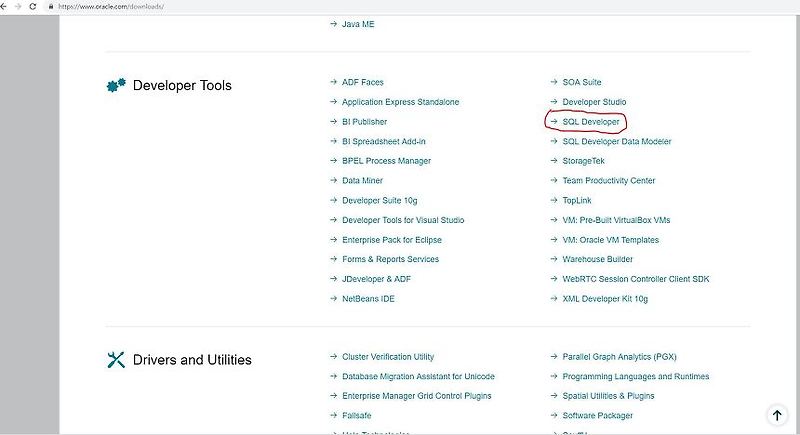Open the StorageTek link
Screen dimensions: 800x435
[x=583, y=161]
